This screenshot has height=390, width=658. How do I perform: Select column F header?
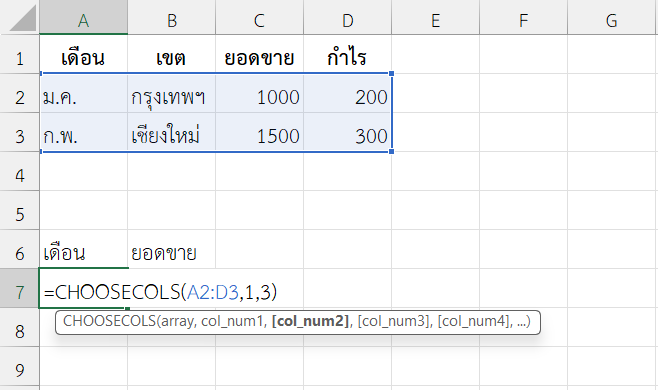(523, 17)
